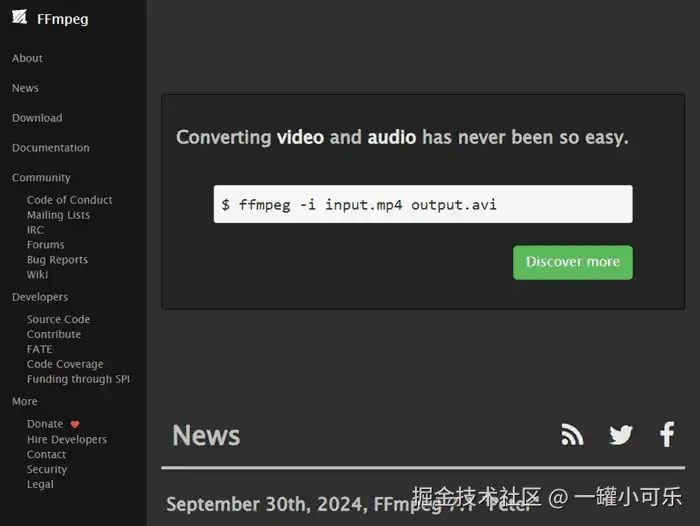Select Community in the sidebar
This screenshot has width=700, height=526.
[41, 178]
